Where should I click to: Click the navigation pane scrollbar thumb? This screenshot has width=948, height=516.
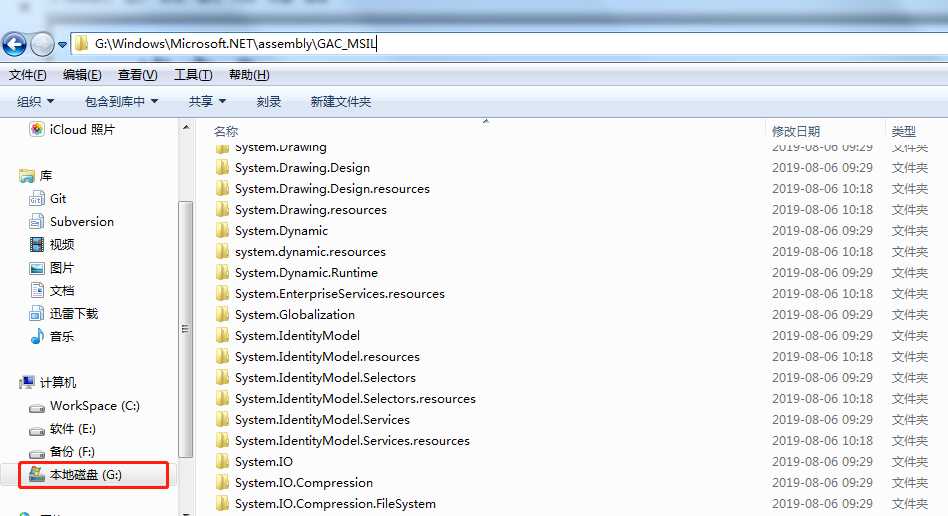[x=186, y=328]
